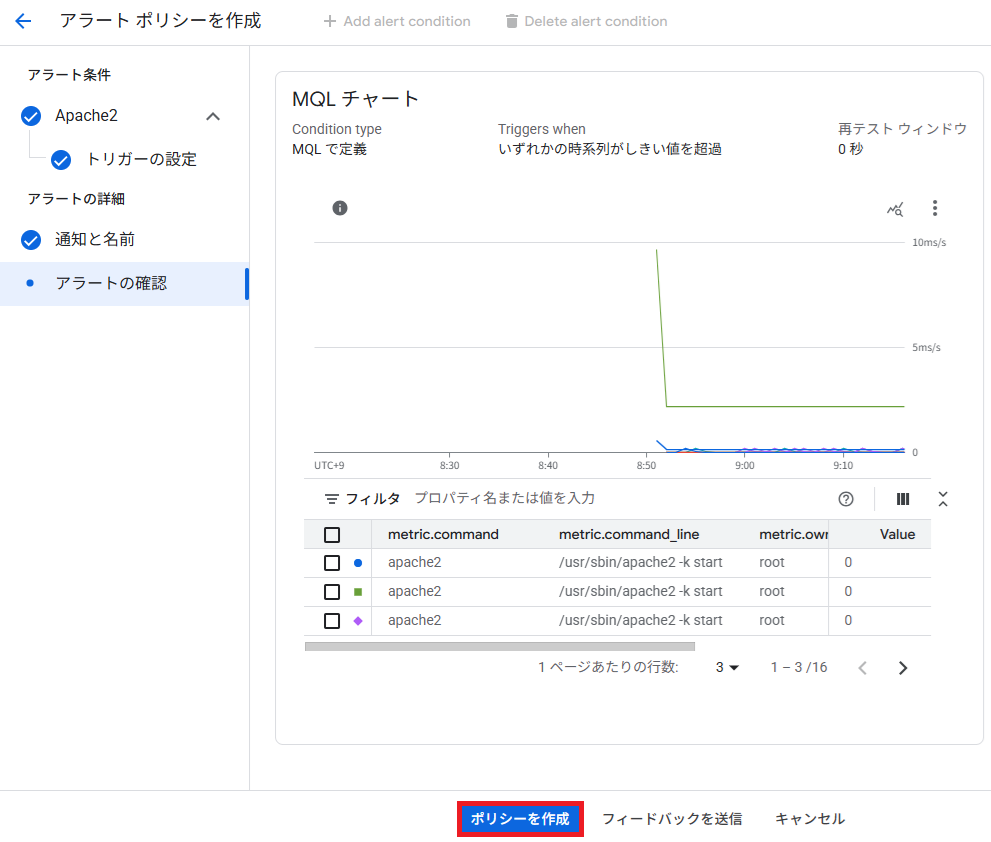Toggle the select-all header checkbox
991x842 pixels.
[332, 534]
